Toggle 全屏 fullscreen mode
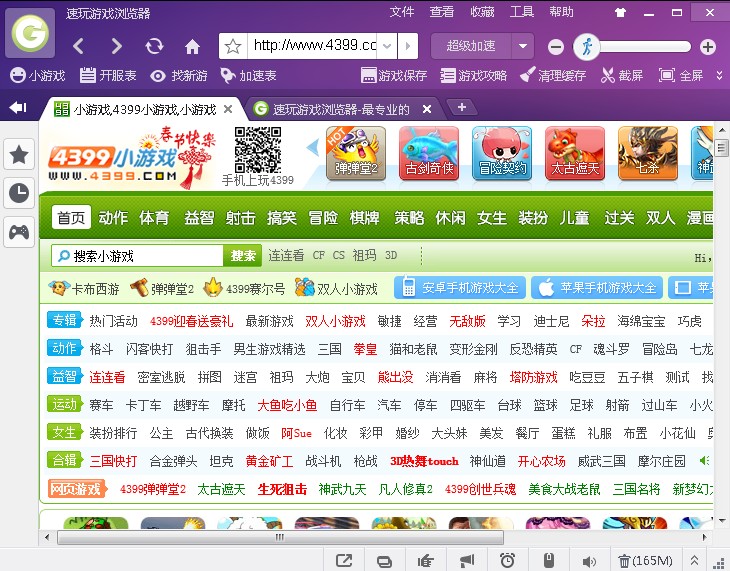 point(681,75)
